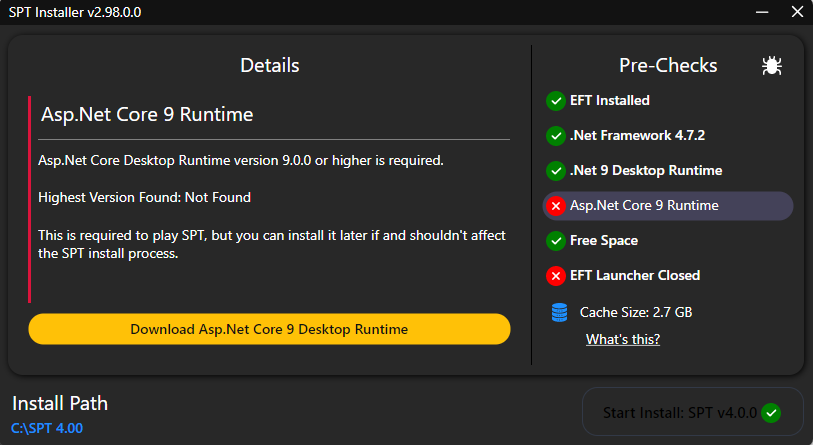Click the C:\SPT 4.00 install path link
This screenshot has height=445, width=813.
(x=47, y=428)
